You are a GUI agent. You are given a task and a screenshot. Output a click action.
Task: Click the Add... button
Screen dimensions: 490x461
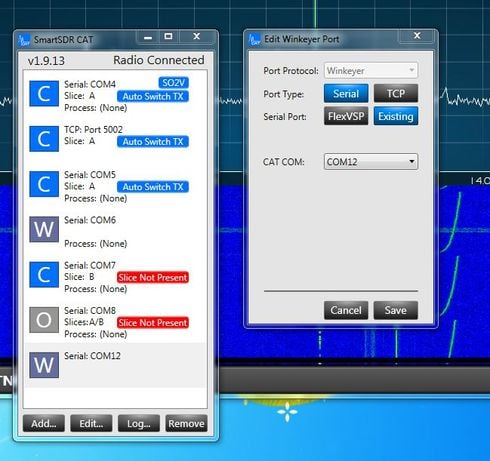(x=44, y=423)
